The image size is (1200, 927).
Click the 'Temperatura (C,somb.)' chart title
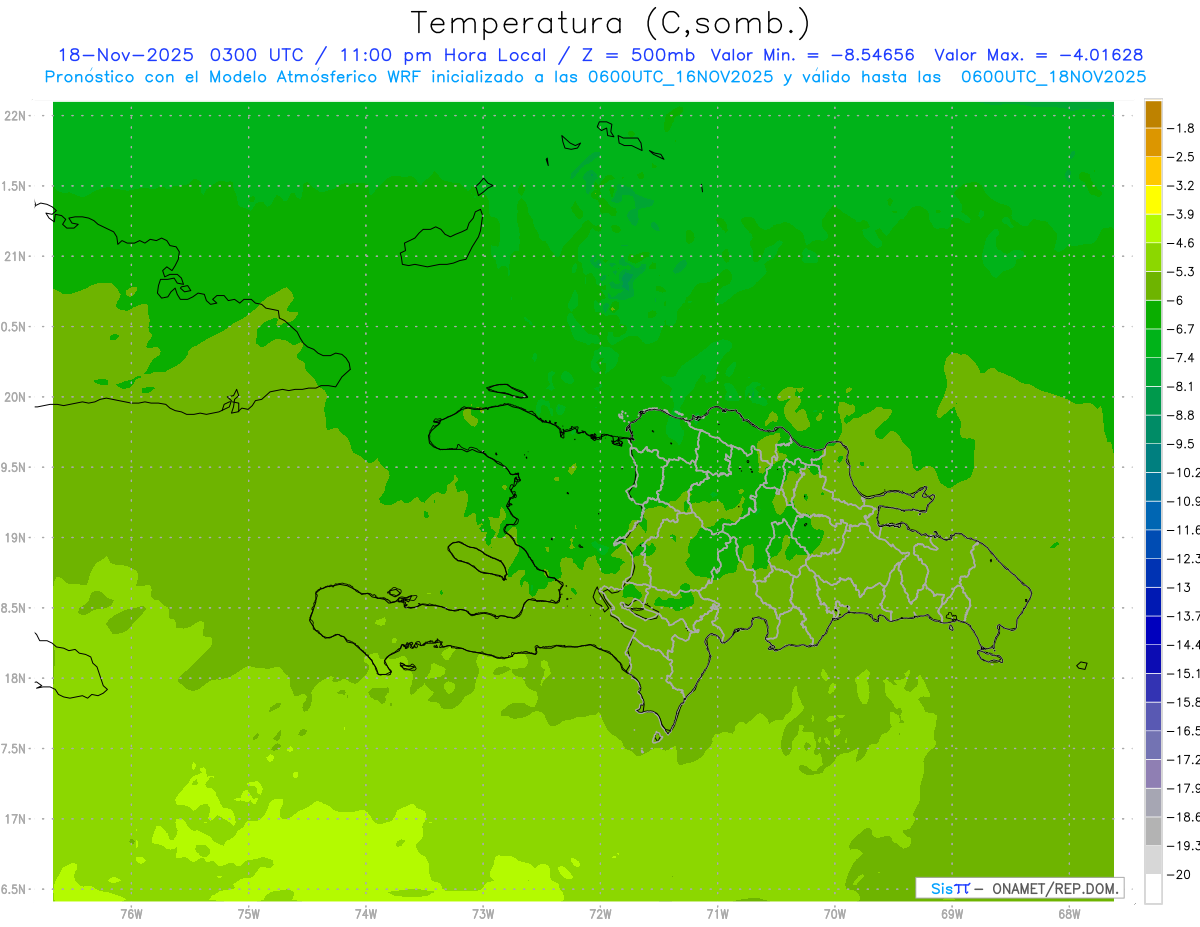pyautogui.click(x=611, y=23)
